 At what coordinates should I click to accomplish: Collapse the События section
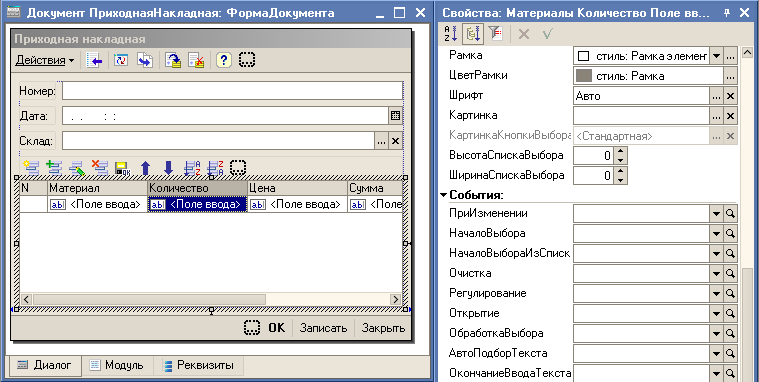point(443,195)
